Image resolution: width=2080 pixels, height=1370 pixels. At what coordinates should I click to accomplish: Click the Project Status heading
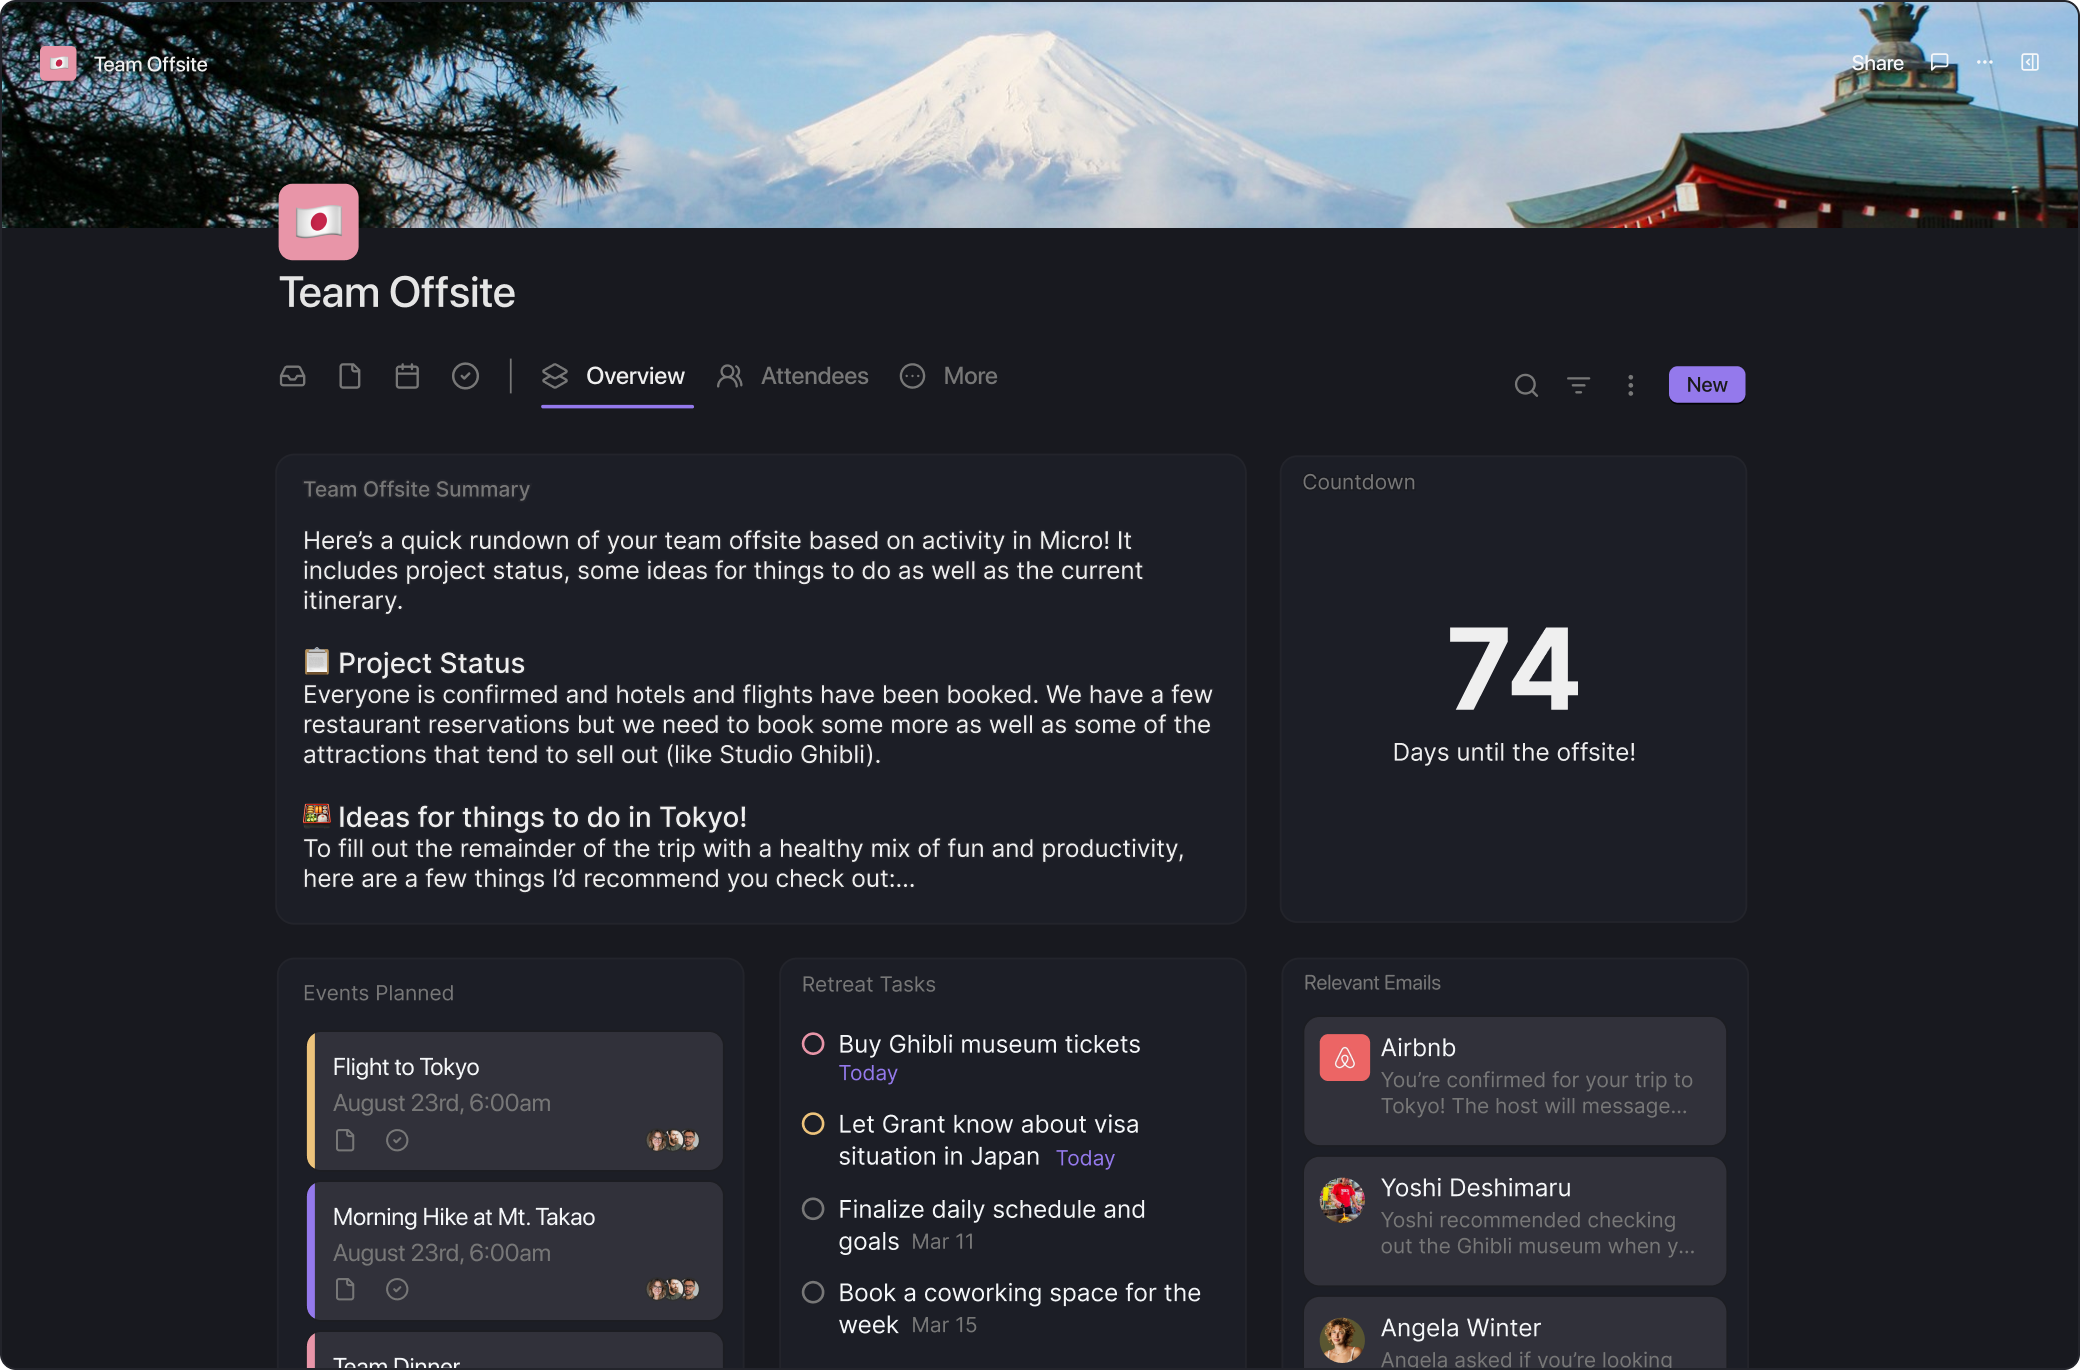click(x=431, y=663)
